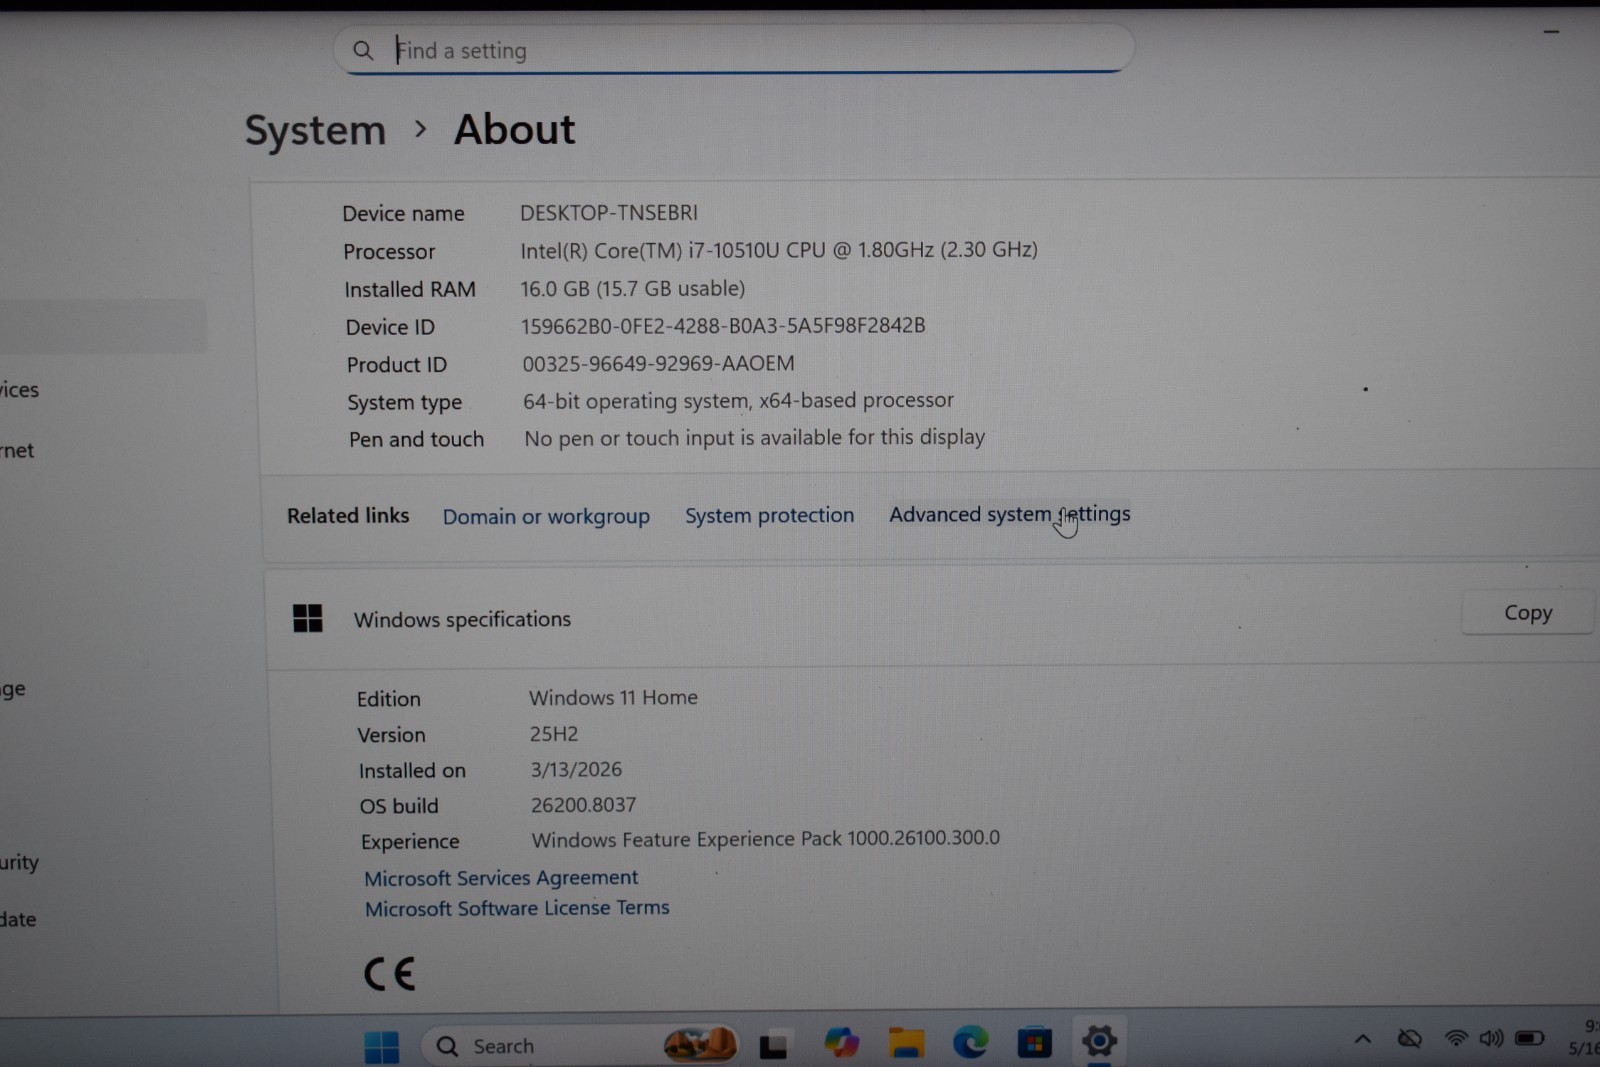Image resolution: width=1600 pixels, height=1067 pixels.
Task: Click Windows Feature Experience Pack value
Action: (x=765, y=839)
